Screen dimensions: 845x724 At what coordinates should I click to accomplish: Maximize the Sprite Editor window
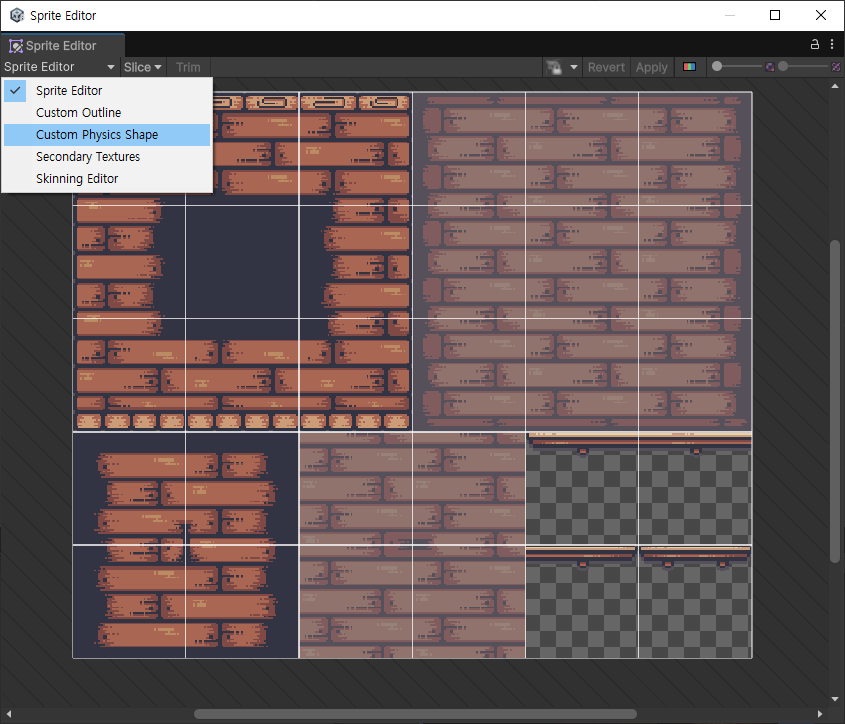coord(775,15)
